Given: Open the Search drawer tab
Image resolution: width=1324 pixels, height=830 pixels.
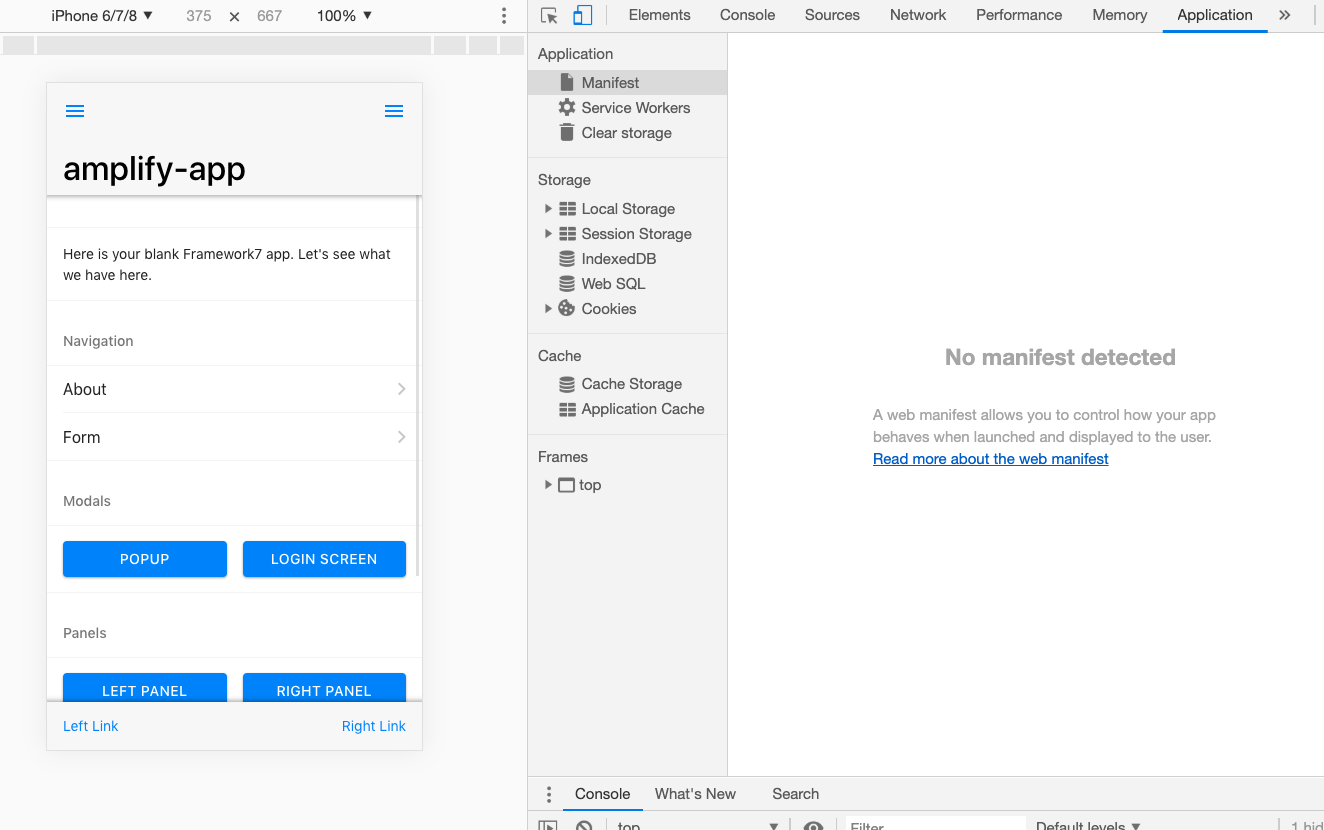Looking at the screenshot, I should (x=795, y=794).
